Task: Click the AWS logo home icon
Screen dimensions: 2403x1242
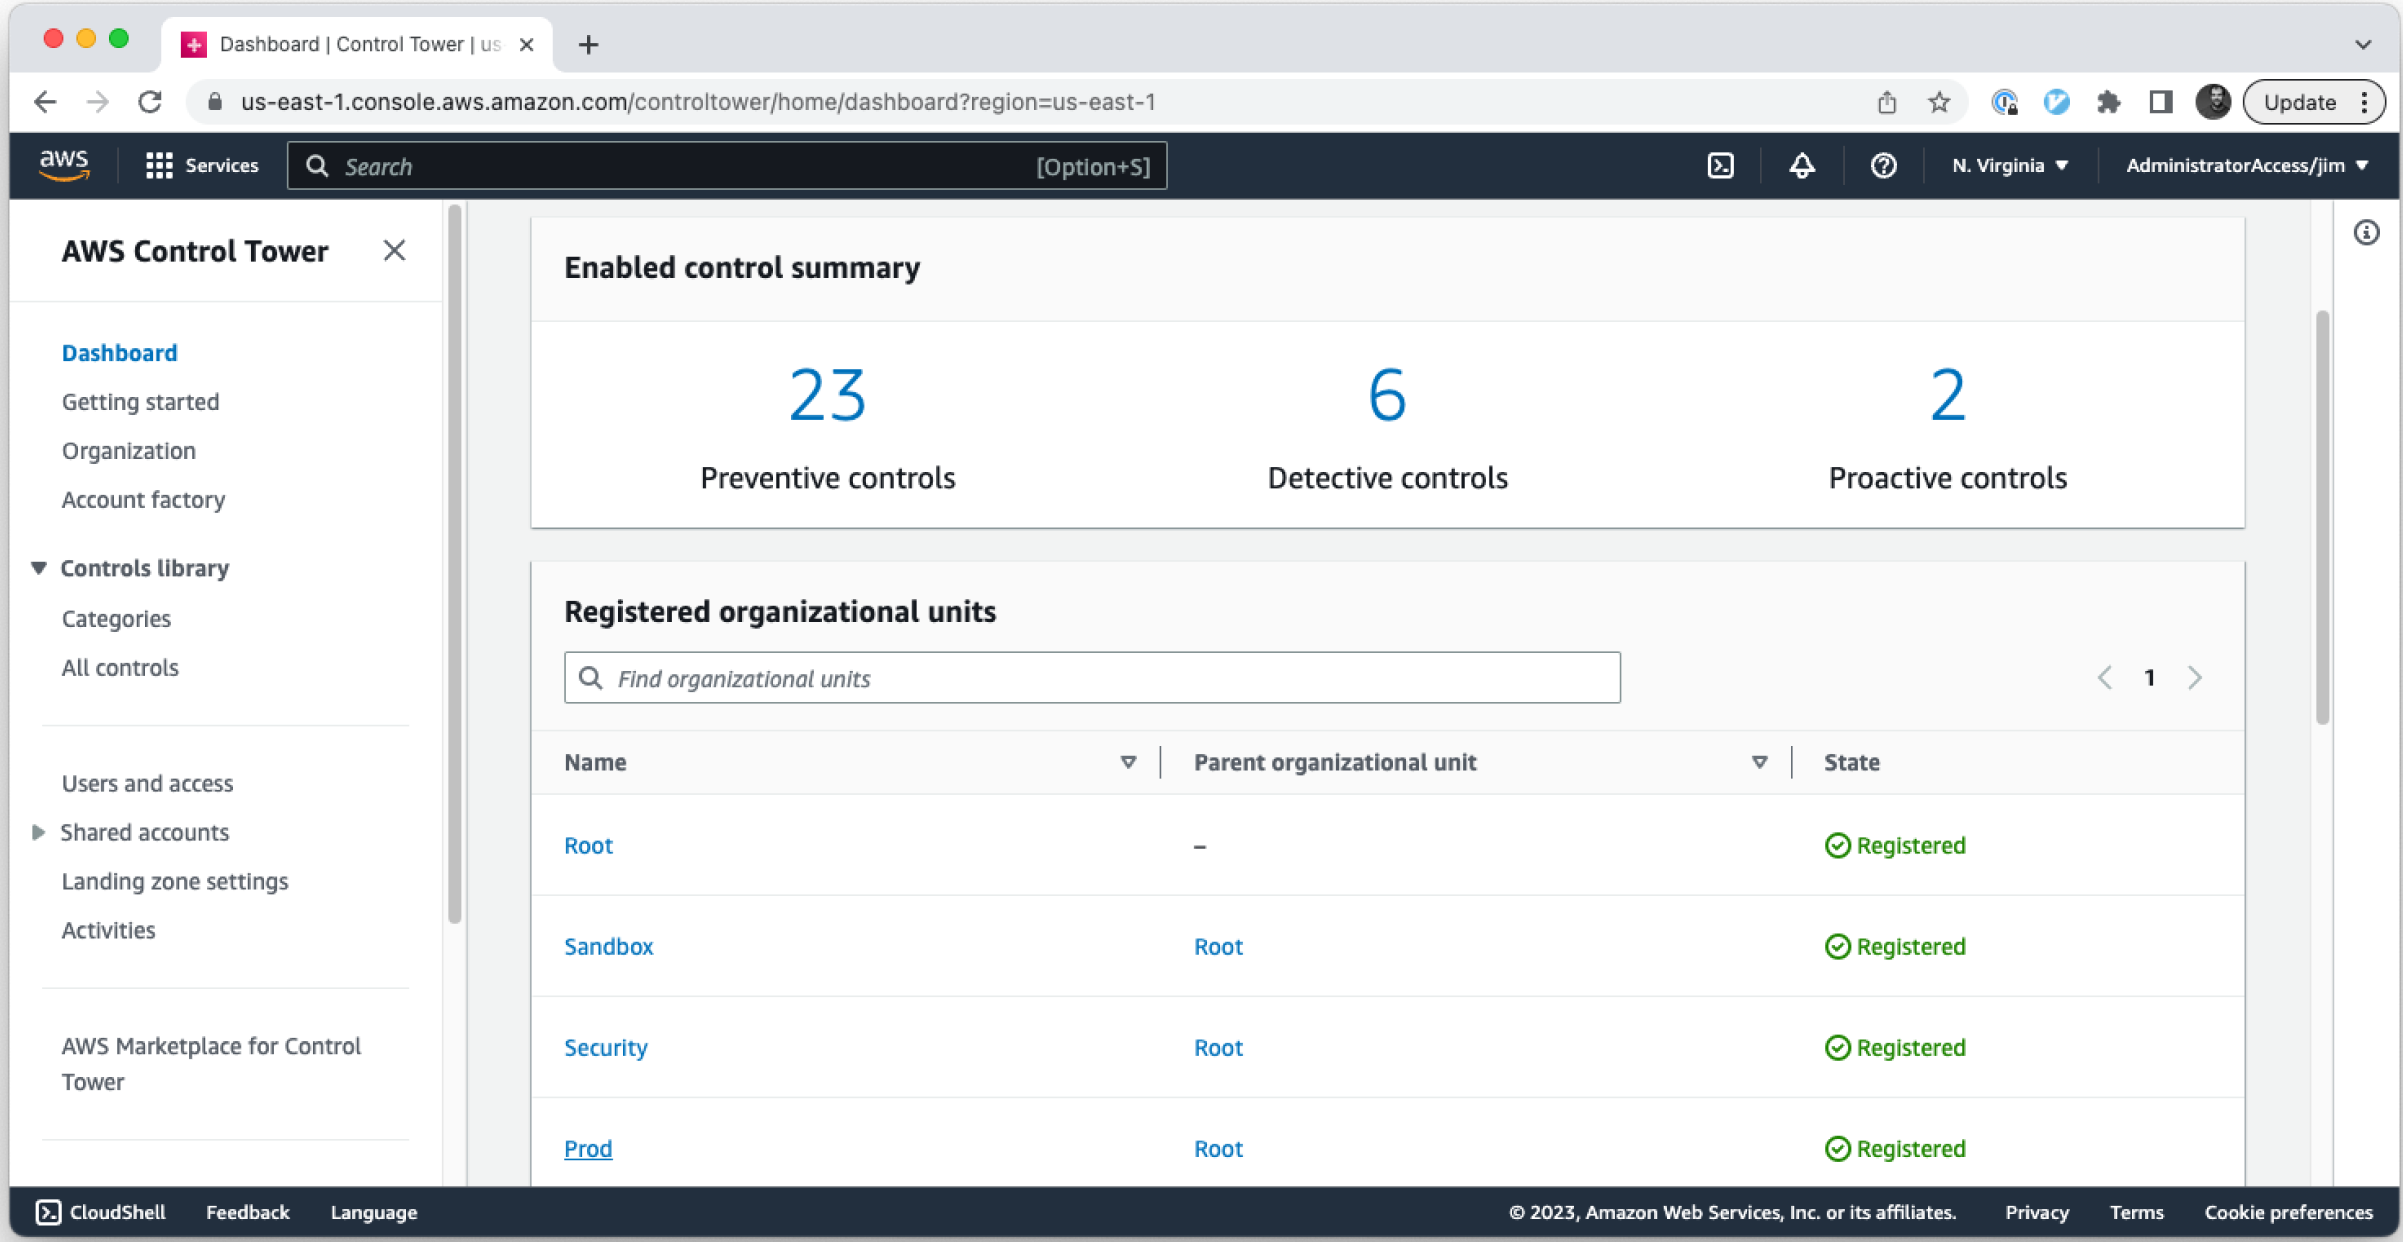Action: [64, 165]
